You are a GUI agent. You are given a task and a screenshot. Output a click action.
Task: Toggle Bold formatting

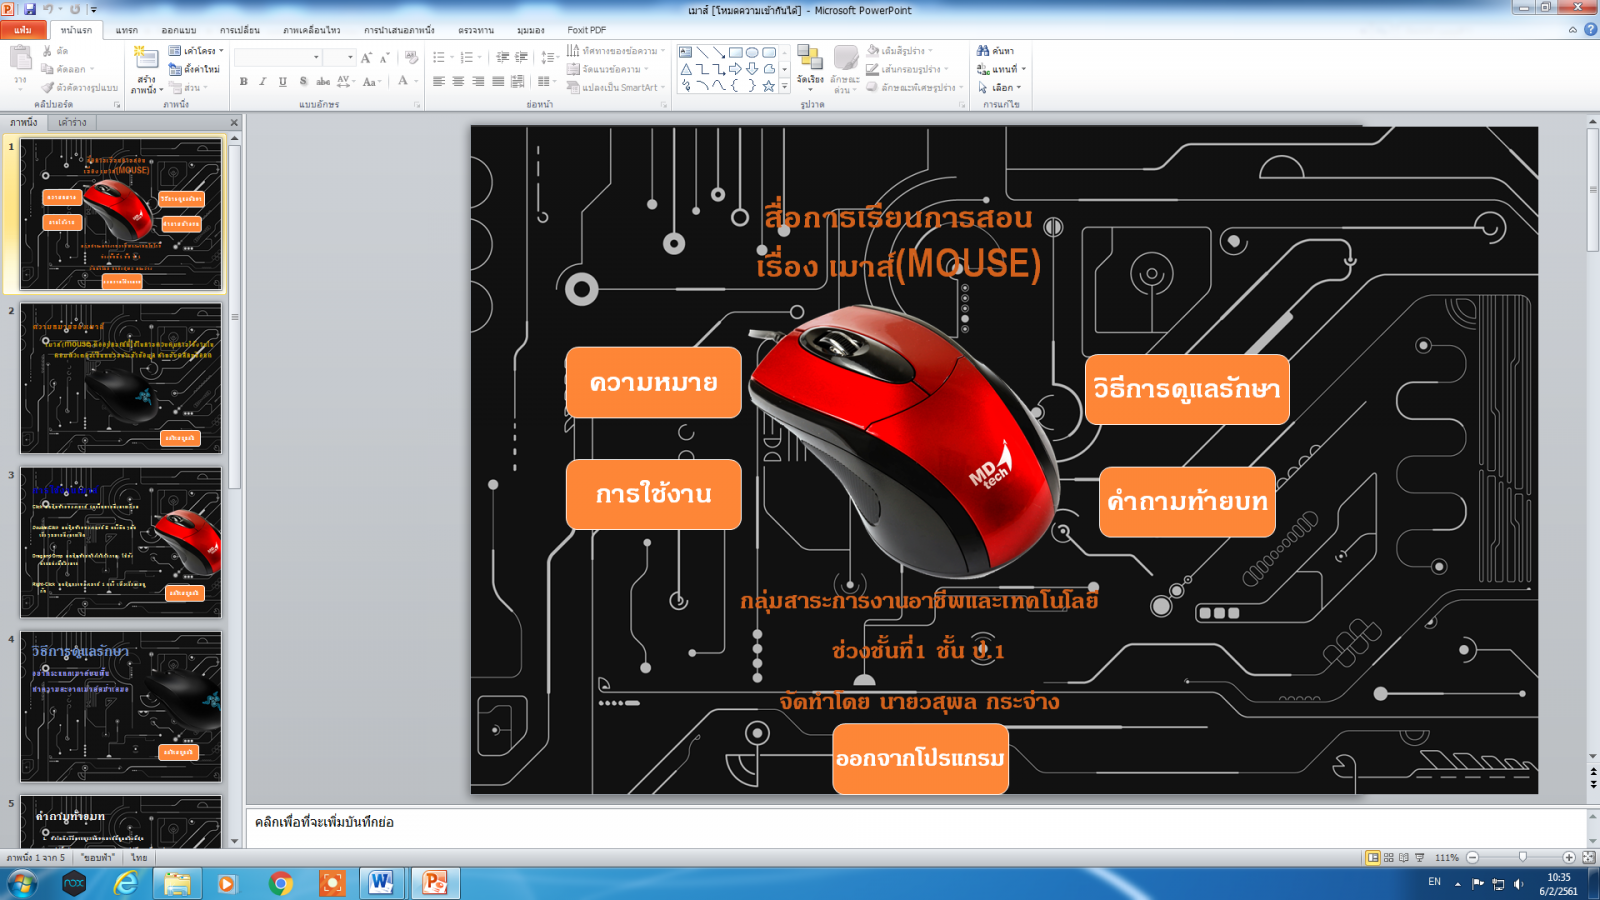tap(244, 82)
